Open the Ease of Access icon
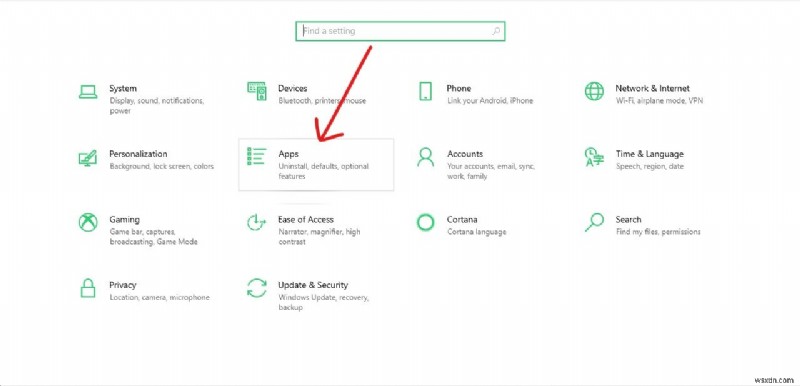 coord(256,222)
